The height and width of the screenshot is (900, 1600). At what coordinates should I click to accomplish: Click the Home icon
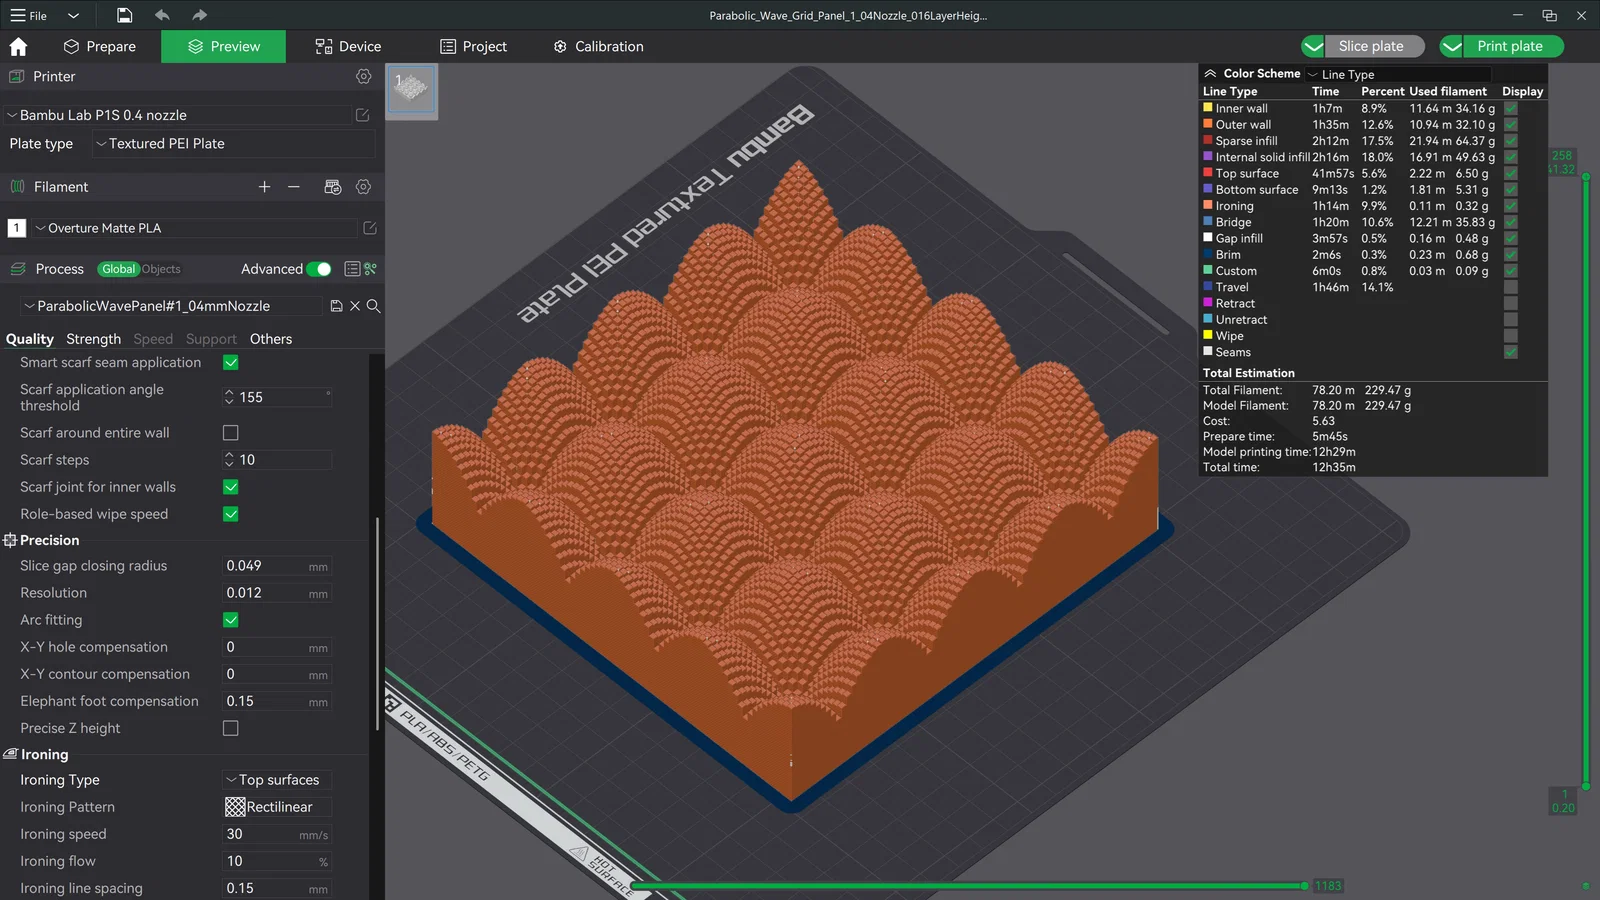tap(18, 47)
